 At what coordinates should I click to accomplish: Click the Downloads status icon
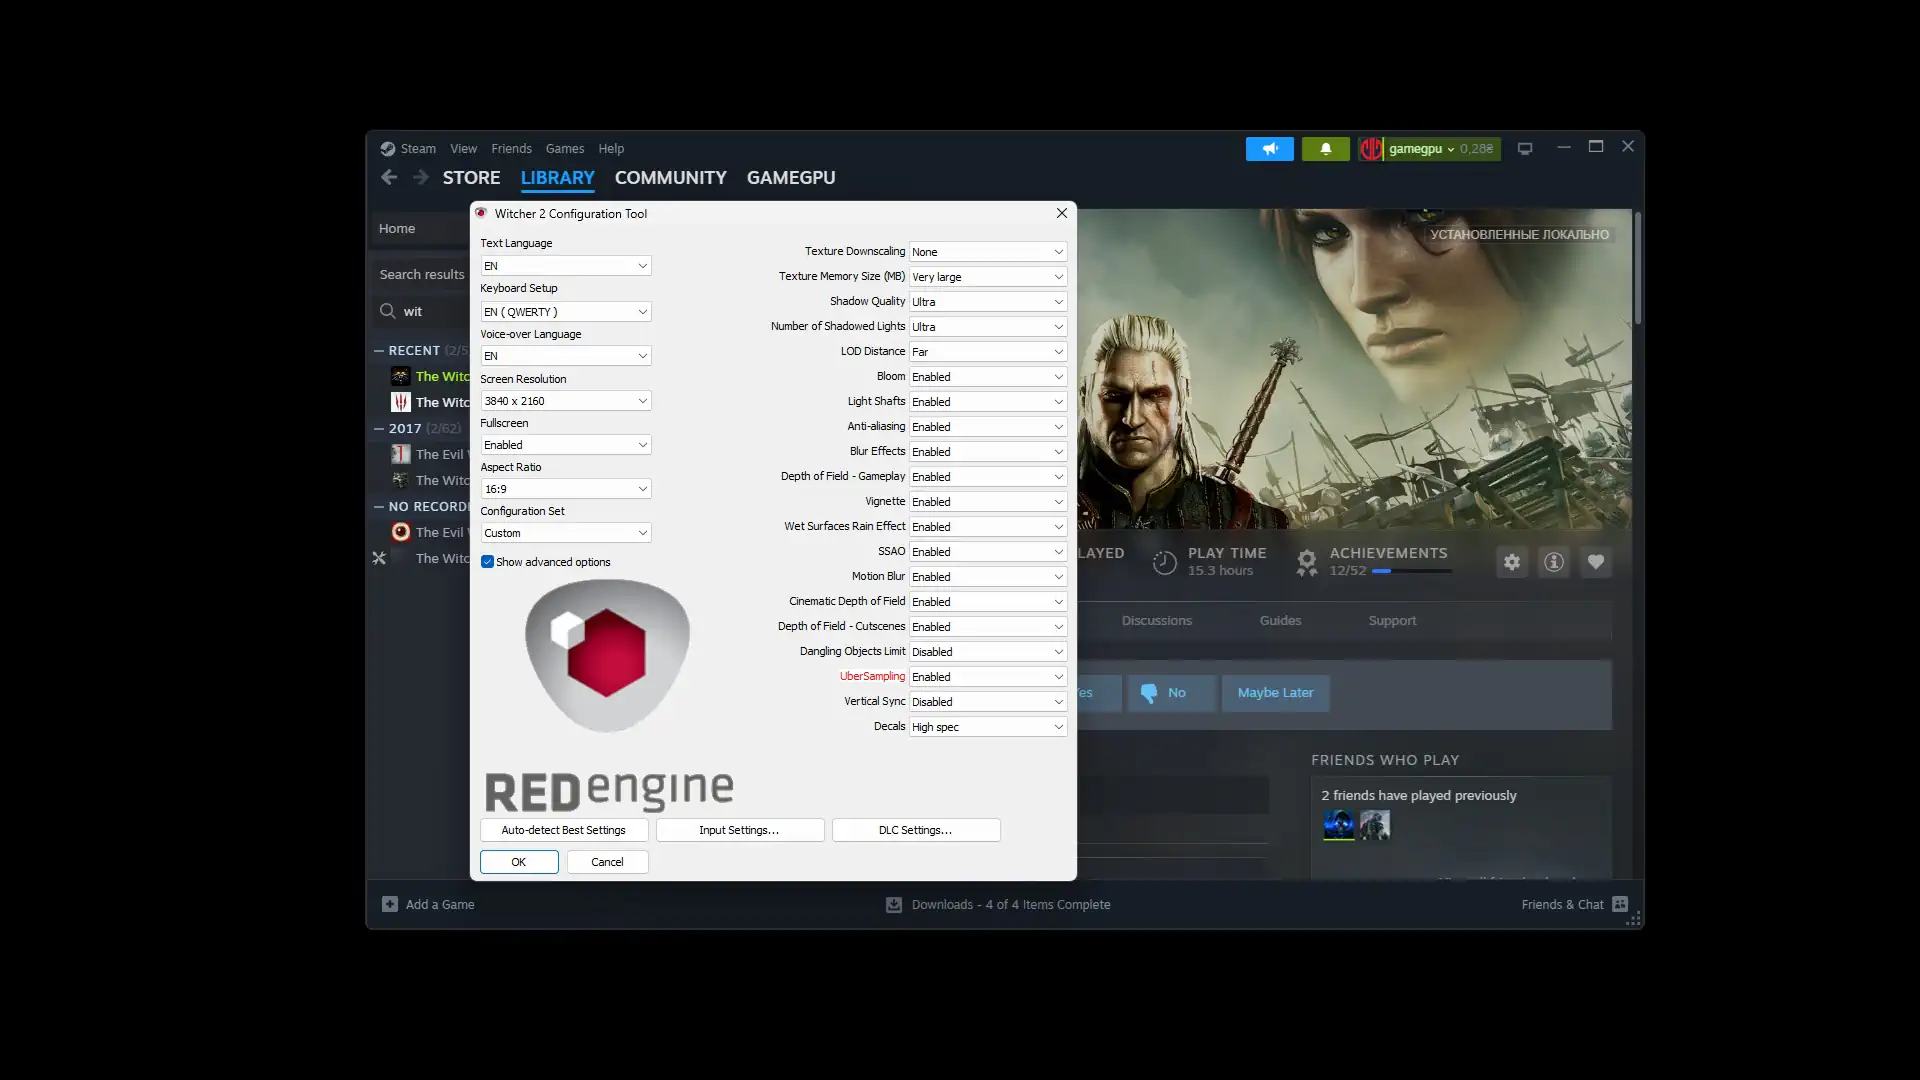[x=894, y=904]
